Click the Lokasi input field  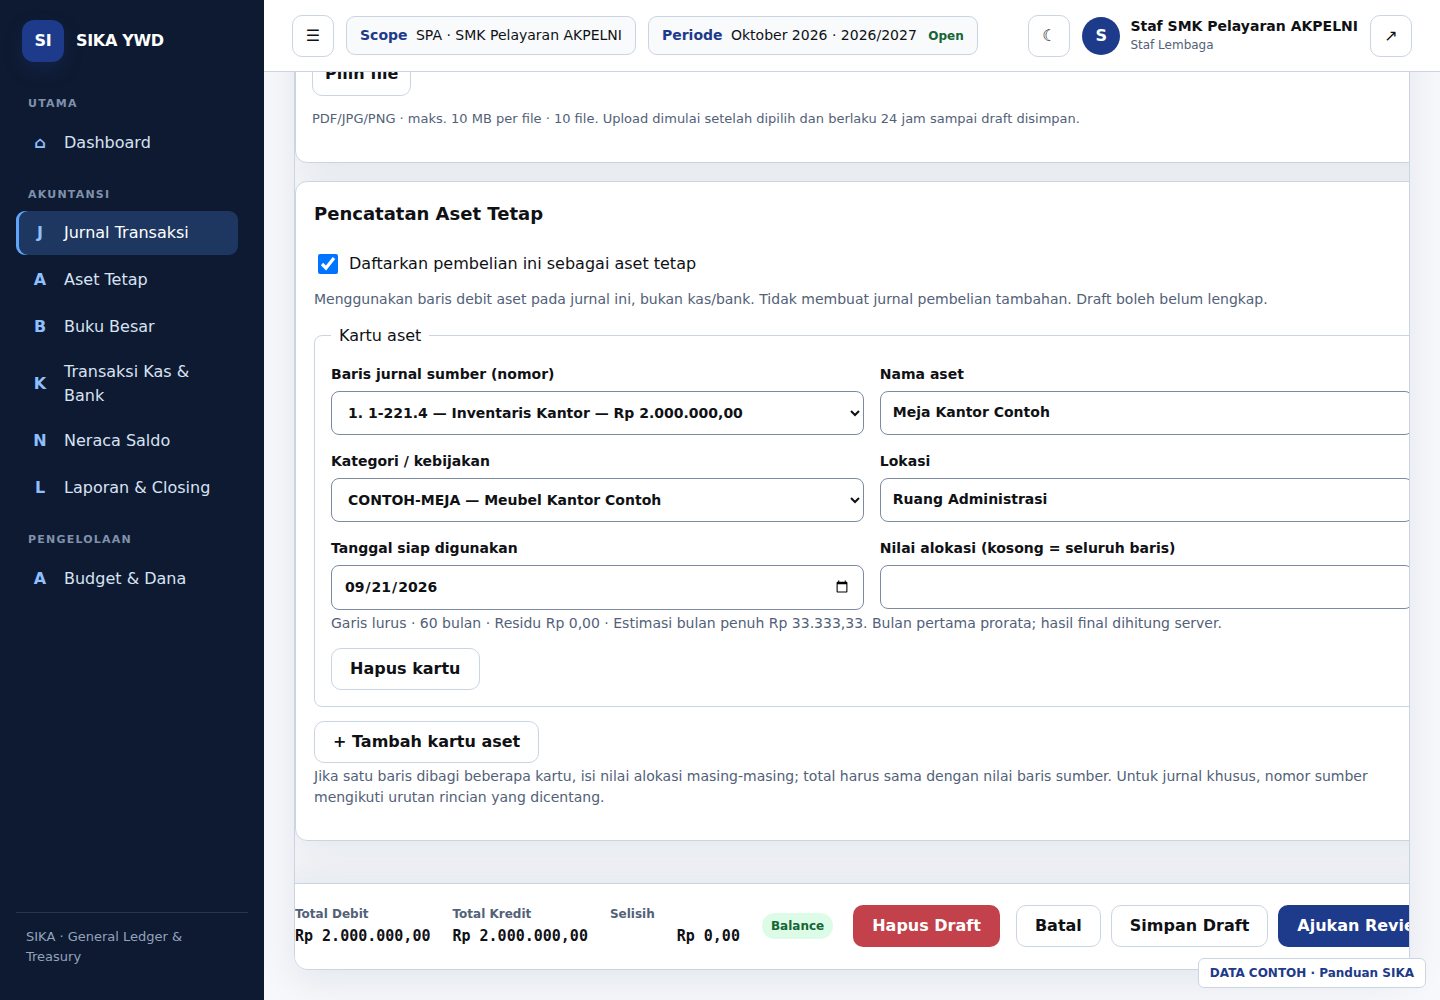(1144, 500)
